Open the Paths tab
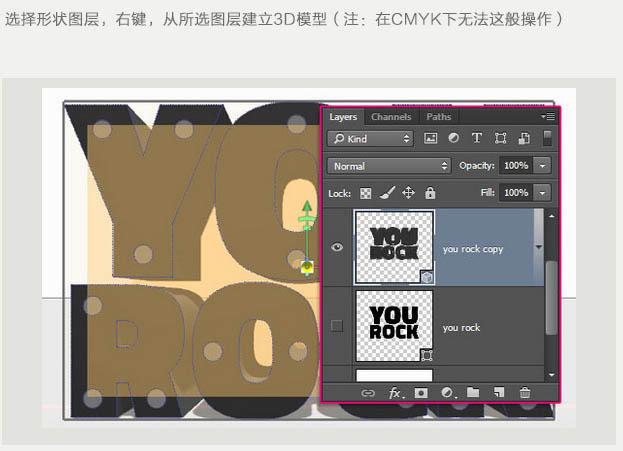 coord(438,117)
